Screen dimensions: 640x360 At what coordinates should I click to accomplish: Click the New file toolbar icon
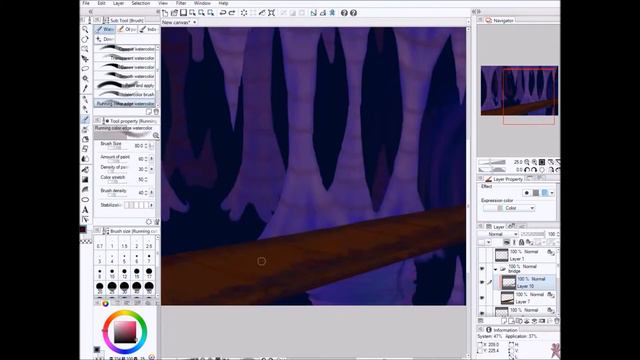click(x=165, y=13)
